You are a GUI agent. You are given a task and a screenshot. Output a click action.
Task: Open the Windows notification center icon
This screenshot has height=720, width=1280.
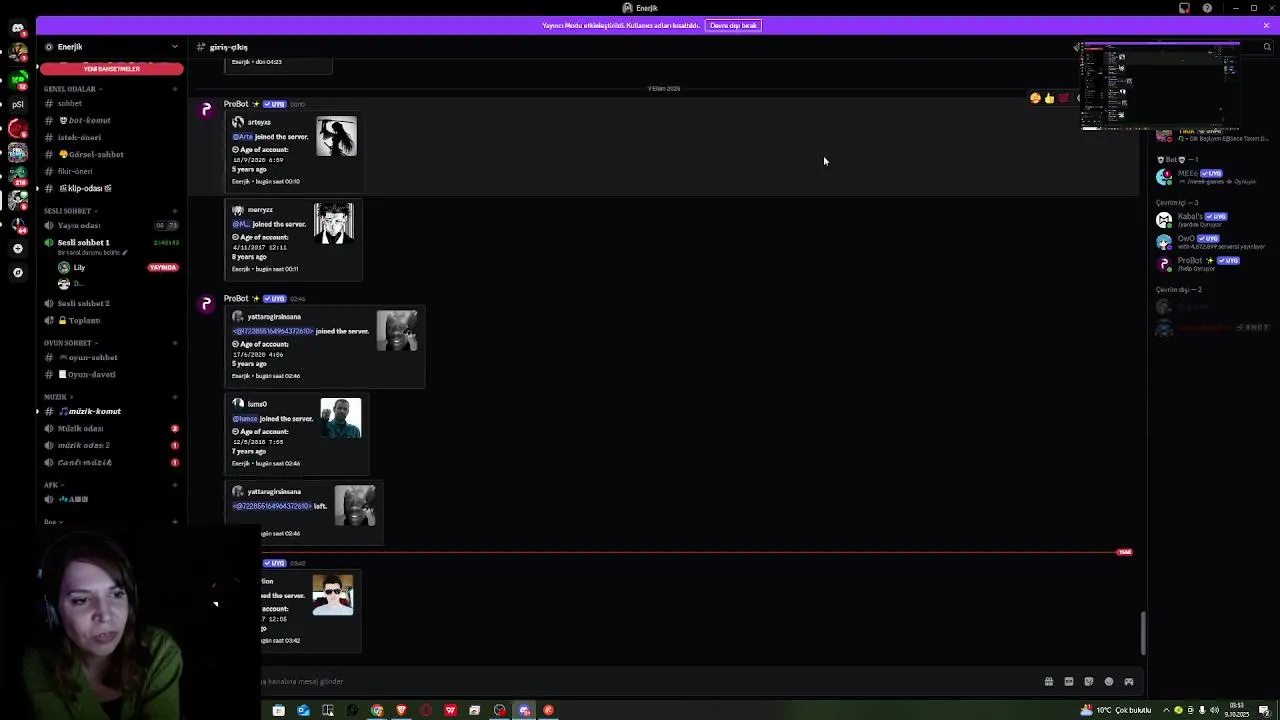pyautogui.click(x=1264, y=711)
